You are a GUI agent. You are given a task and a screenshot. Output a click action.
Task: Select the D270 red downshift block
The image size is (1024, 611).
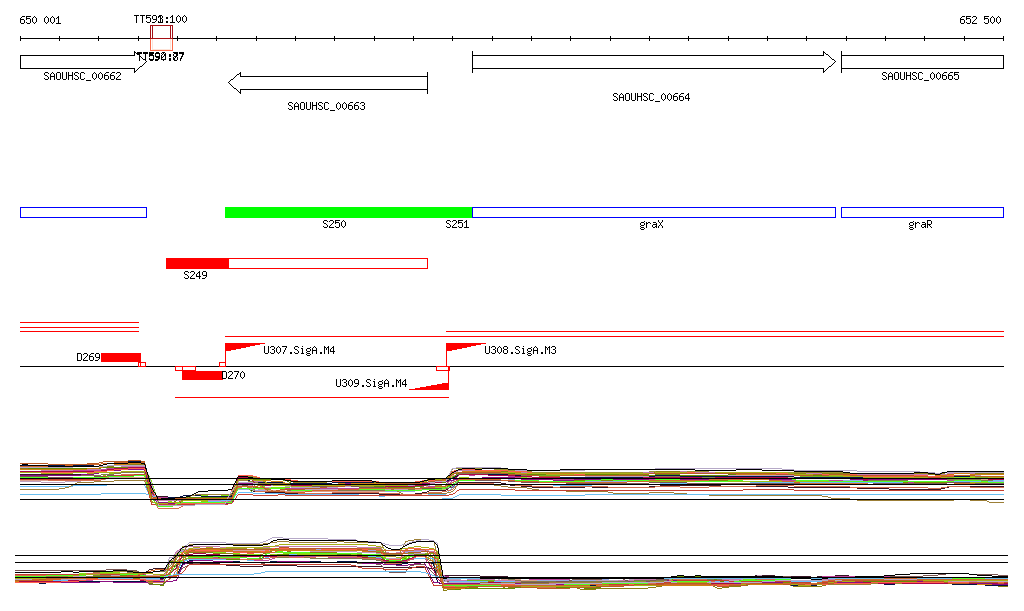point(202,375)
